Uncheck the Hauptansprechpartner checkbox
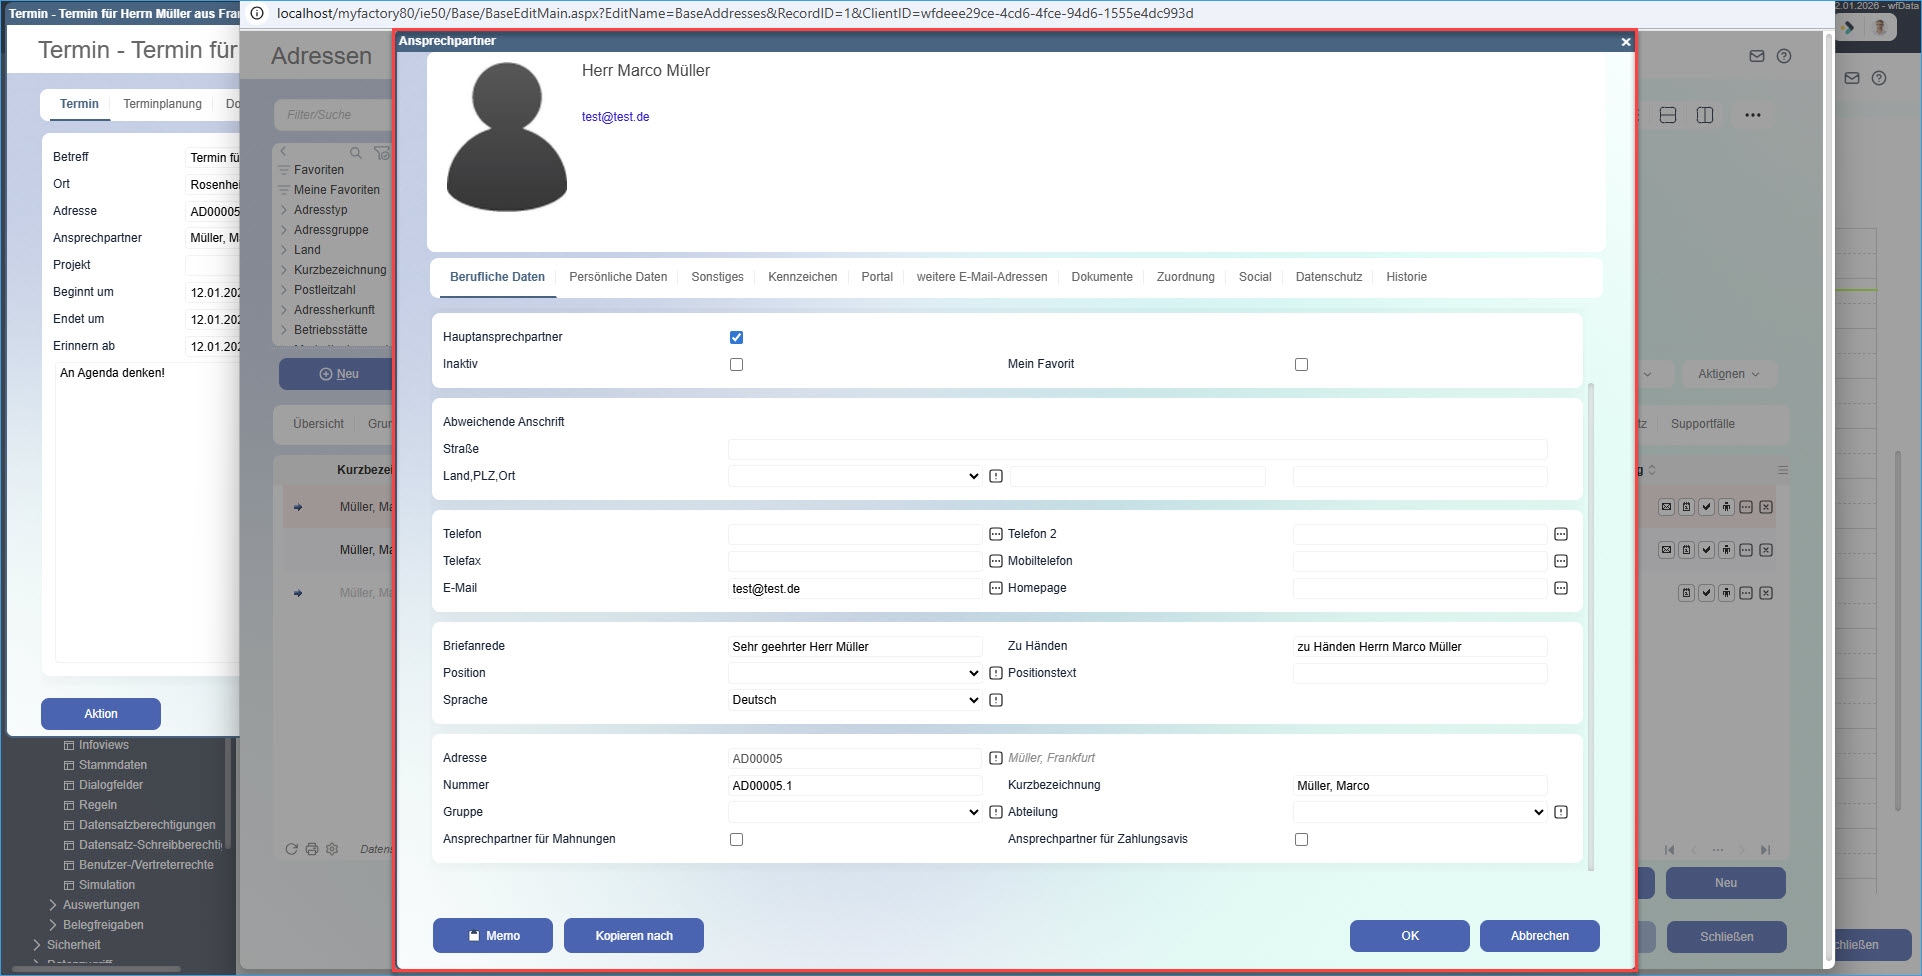The width and height of the screenshot is (1922, 976). click(x=736, y=337)
